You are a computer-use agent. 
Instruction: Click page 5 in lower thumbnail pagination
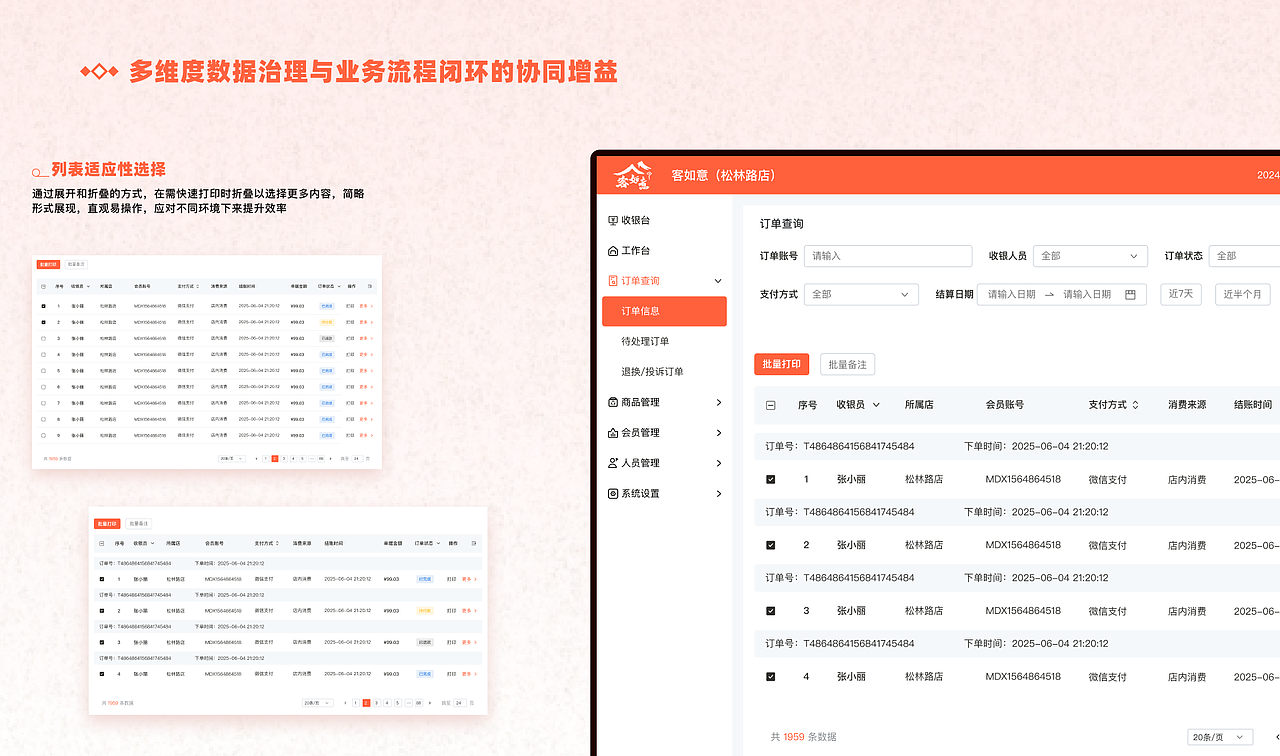[x=398, y=703]
